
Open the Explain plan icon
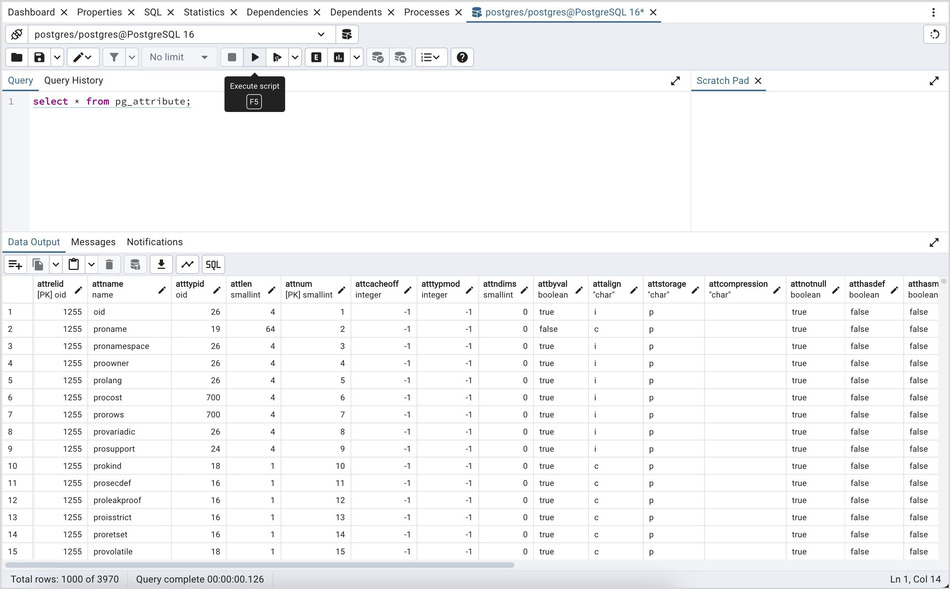[x=316, y=57]
